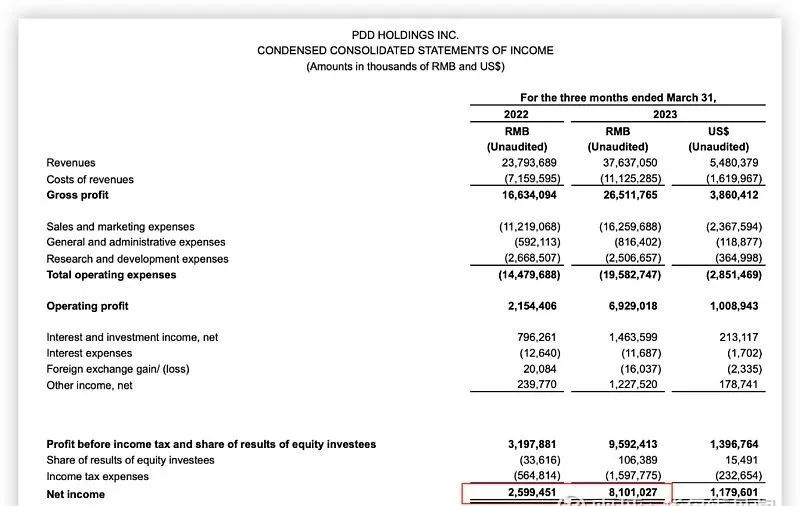
Task: Select revenues value 23,793,689
Action: click(x=529, y=163)
